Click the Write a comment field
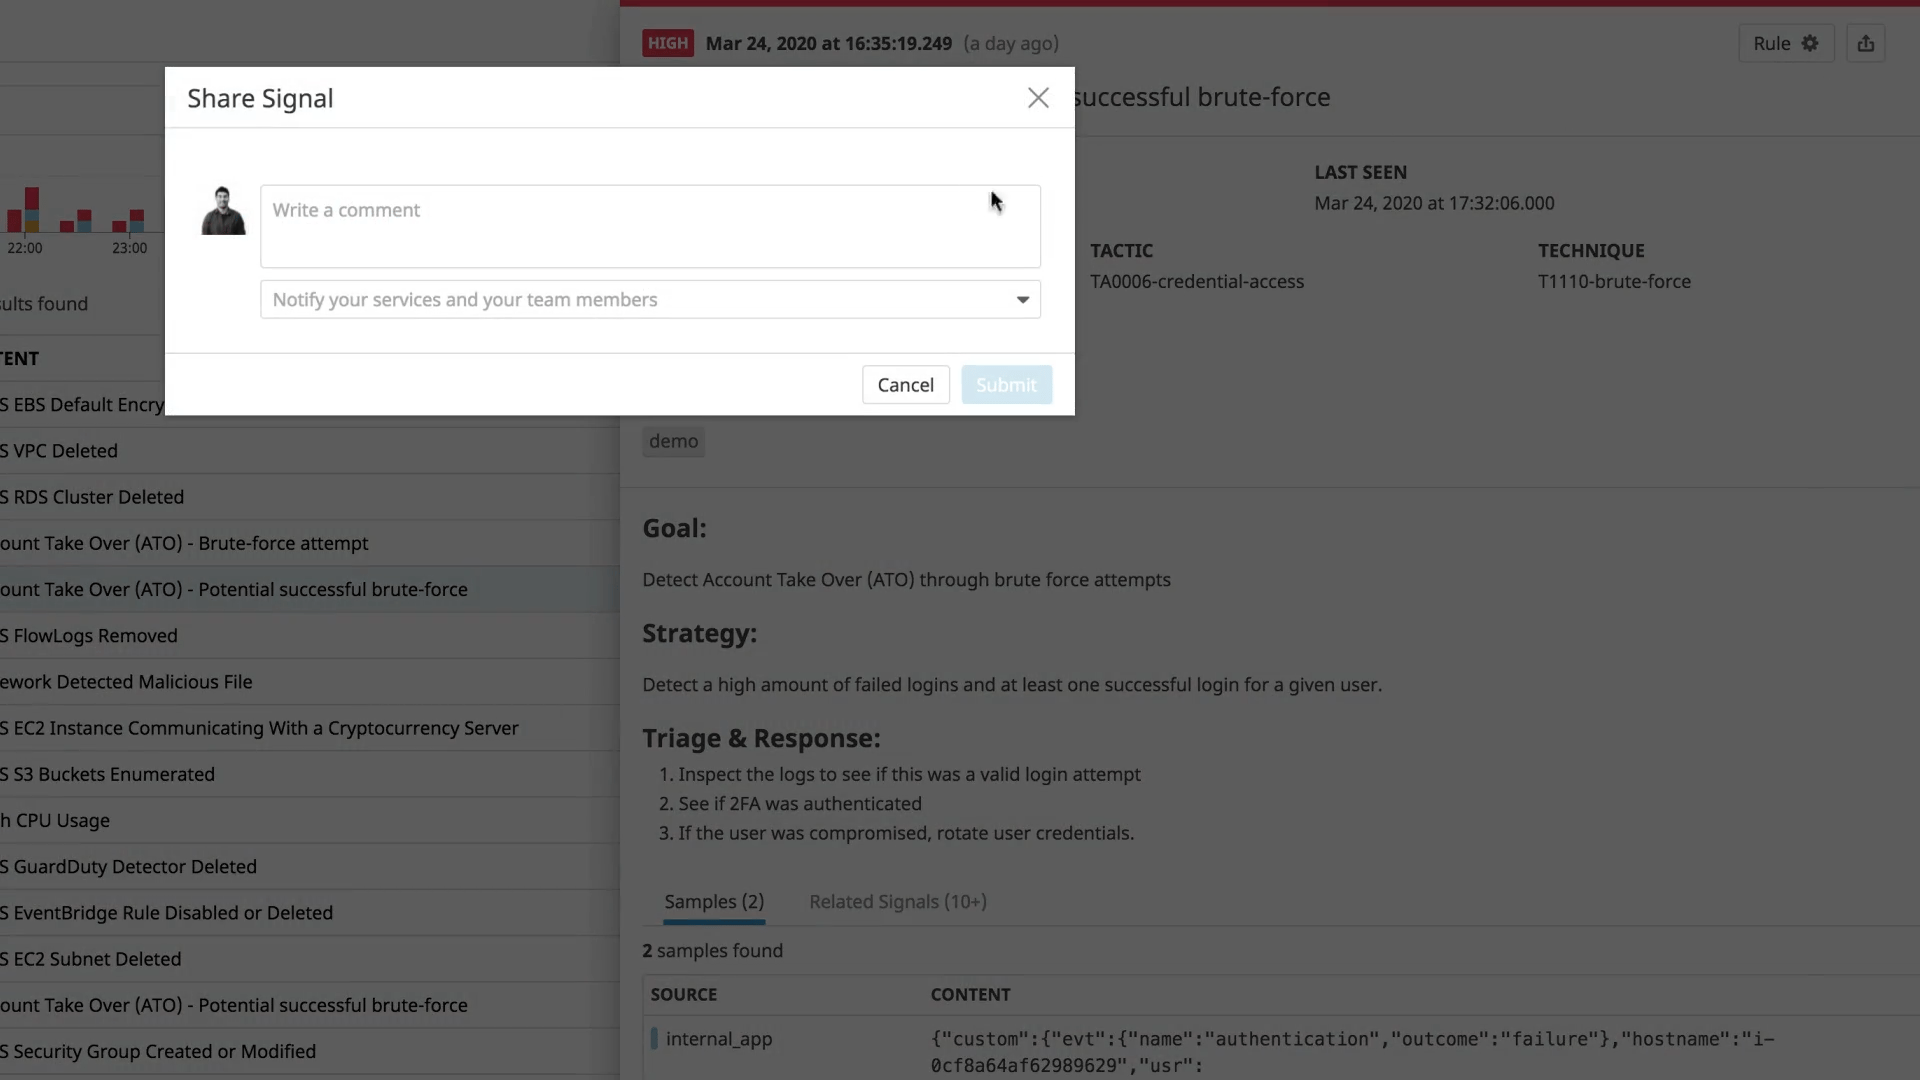 click(650, 226)
